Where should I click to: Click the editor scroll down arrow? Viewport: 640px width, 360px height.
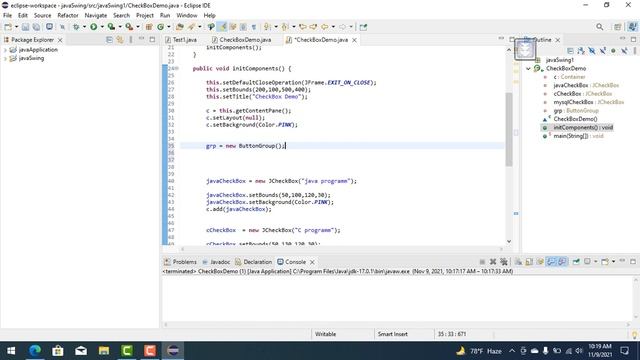coord(509,241)
